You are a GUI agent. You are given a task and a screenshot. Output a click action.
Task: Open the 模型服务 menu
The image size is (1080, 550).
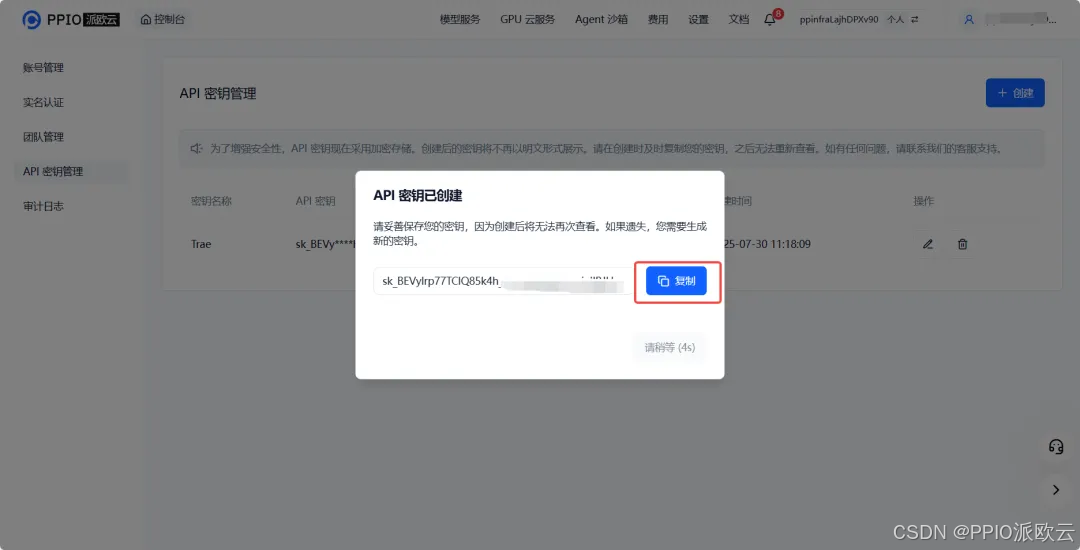[x=460, y=20]
